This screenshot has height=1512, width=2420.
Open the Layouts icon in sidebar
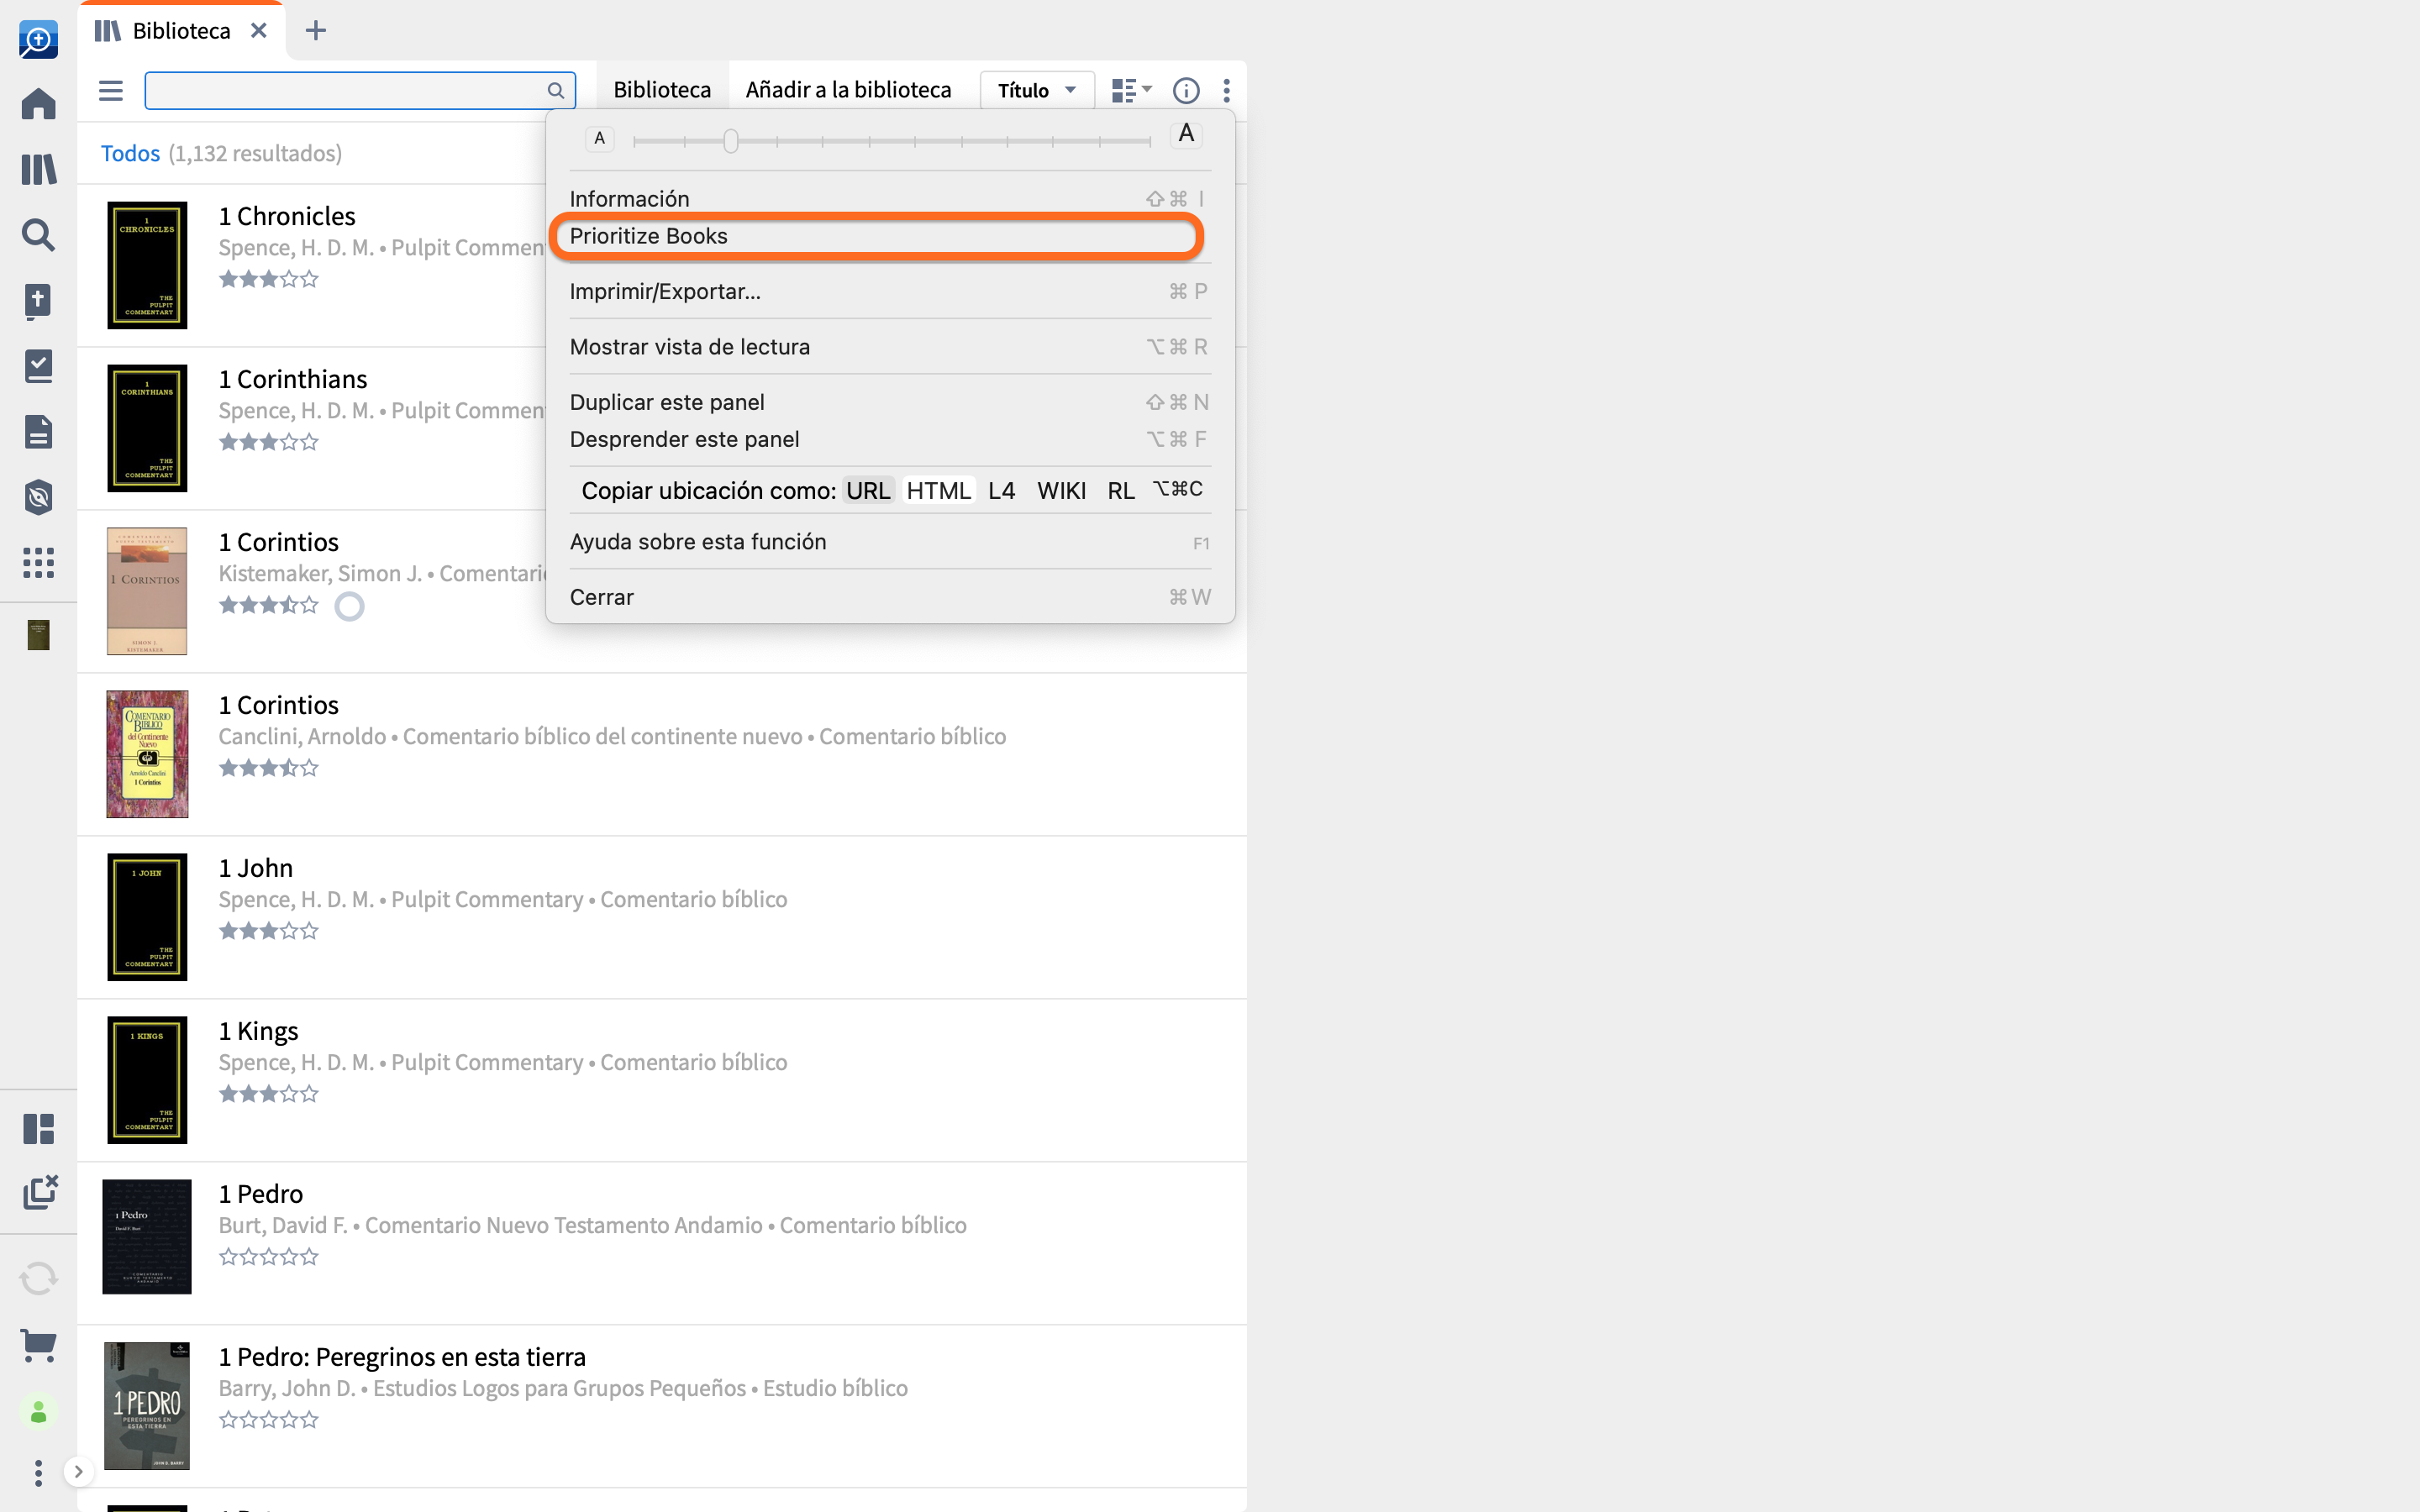click(x=38, y=1129)
